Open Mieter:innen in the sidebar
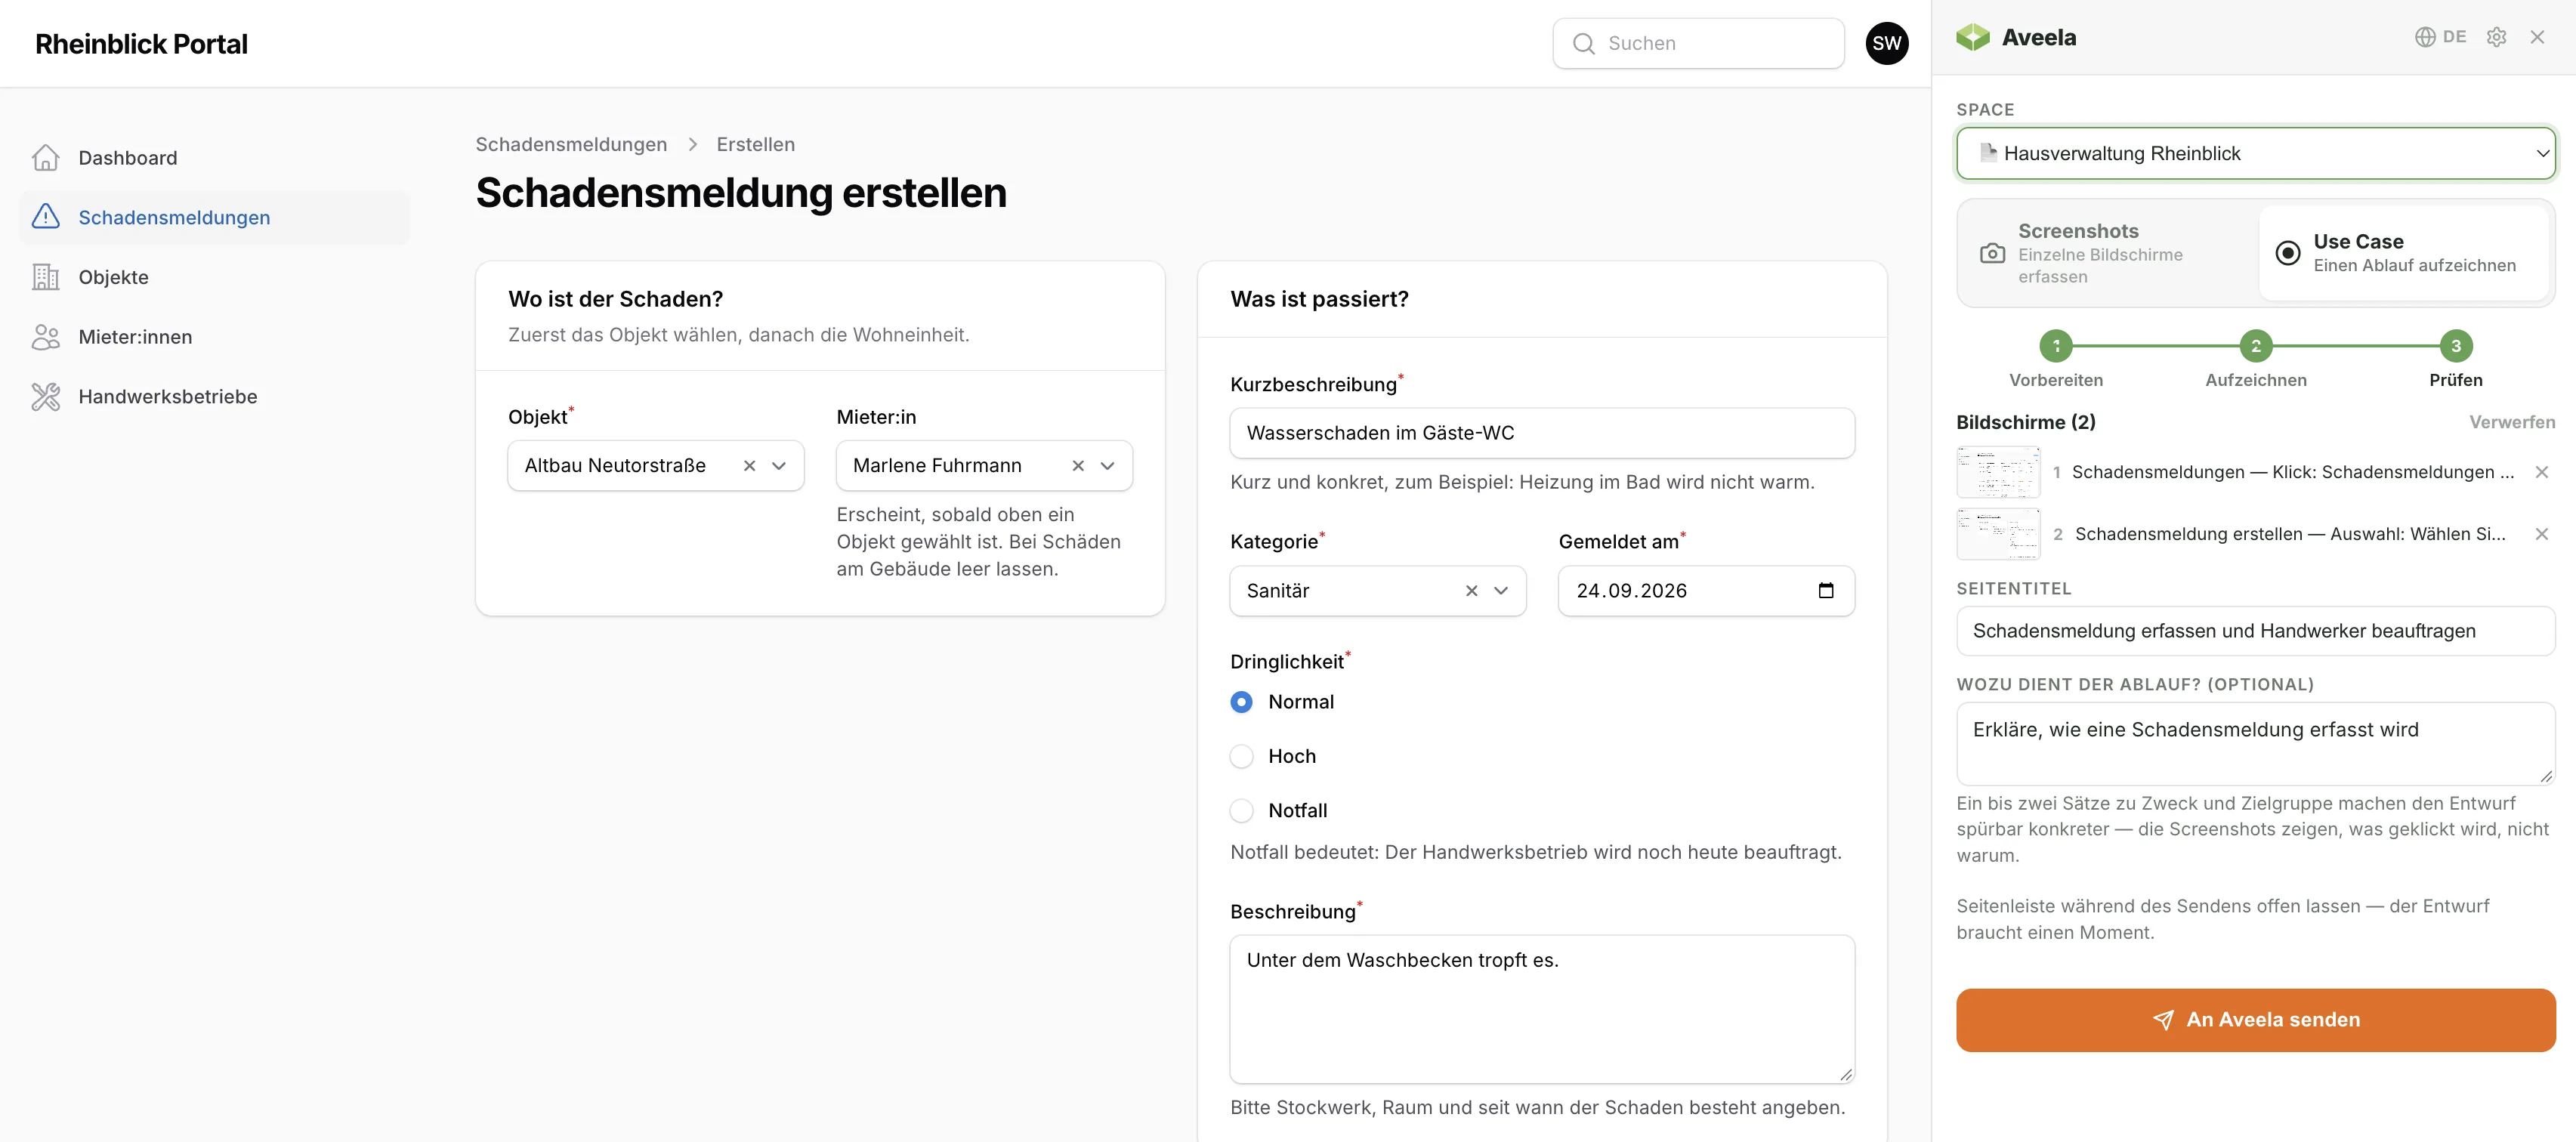This screenshot has height=1142, width=2576. pyautogui.click(x=214, y=337)
